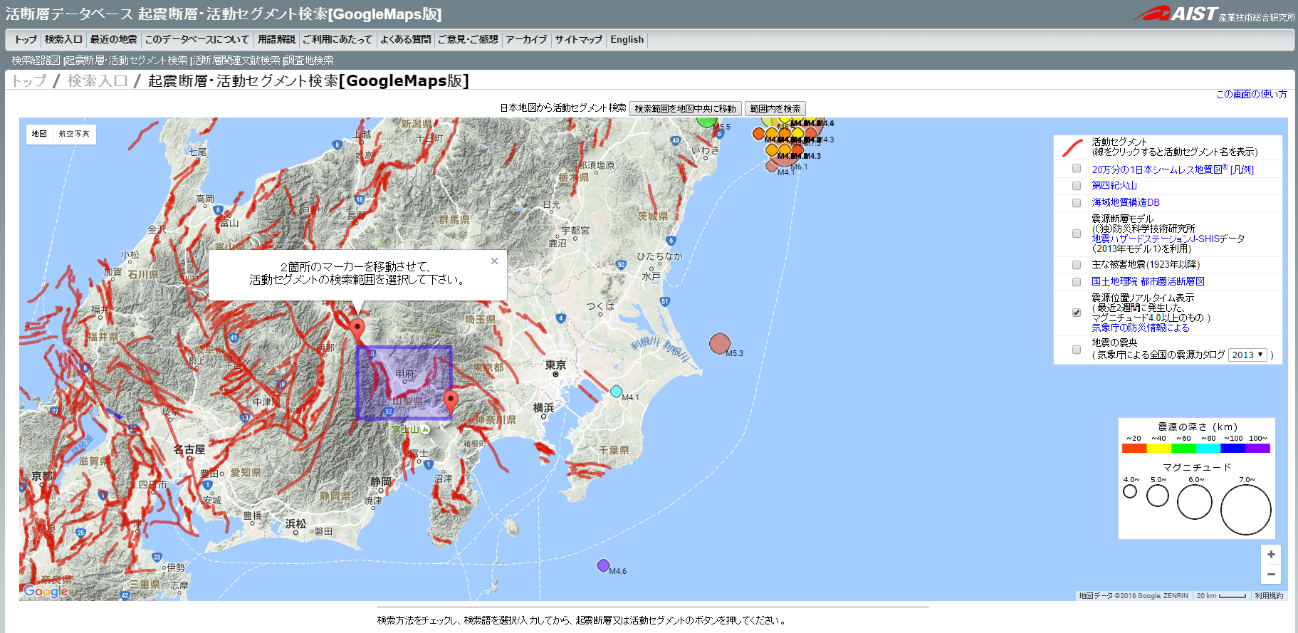
Task: Zoom out the map with minus button
Action: [1271, 574]
